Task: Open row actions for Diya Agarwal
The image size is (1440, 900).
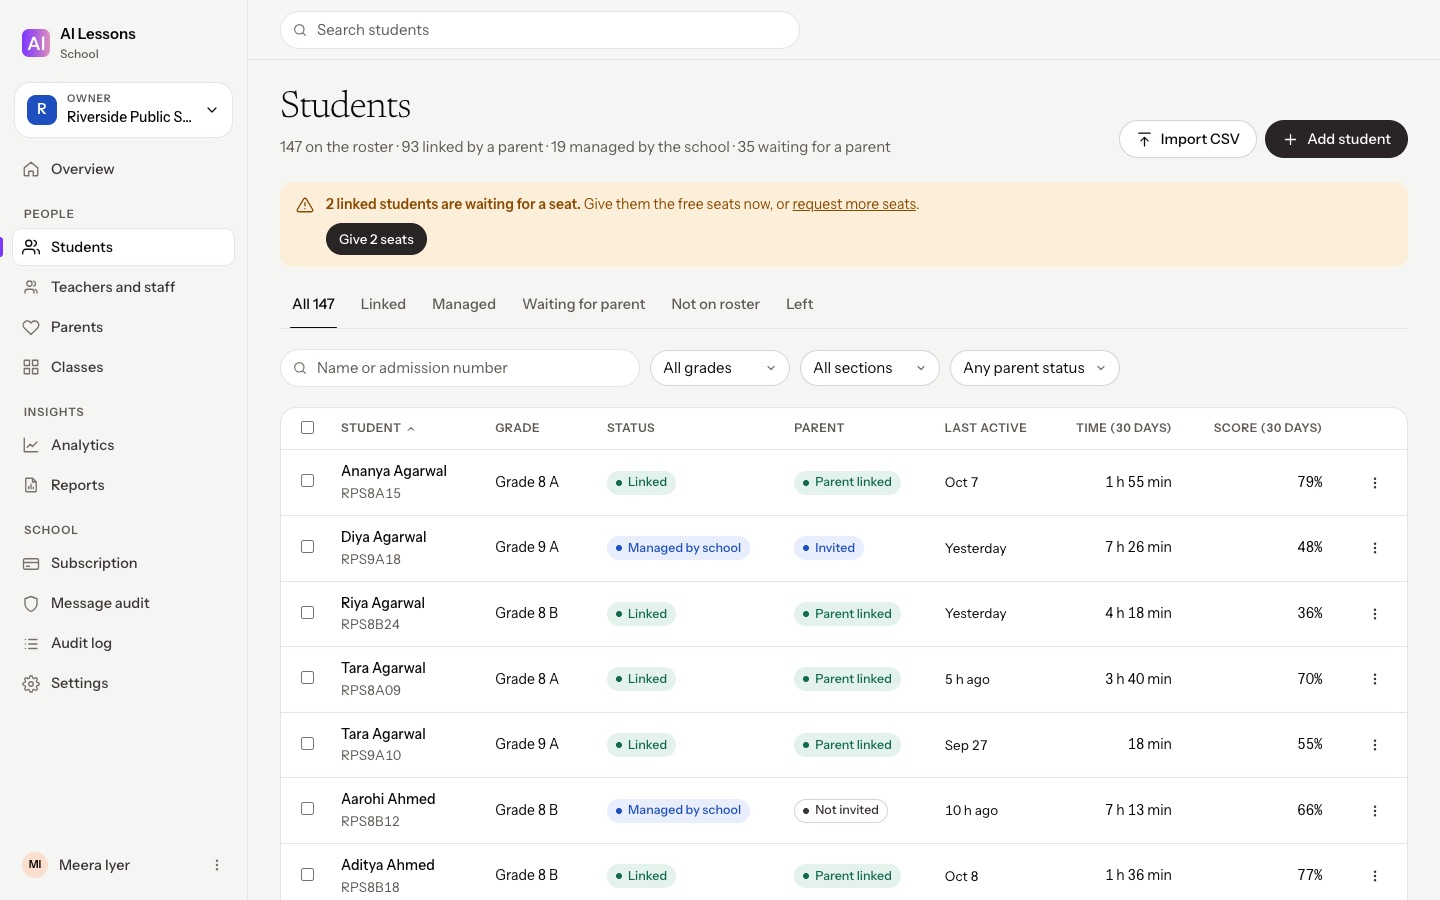Action: pos(1375,548)
